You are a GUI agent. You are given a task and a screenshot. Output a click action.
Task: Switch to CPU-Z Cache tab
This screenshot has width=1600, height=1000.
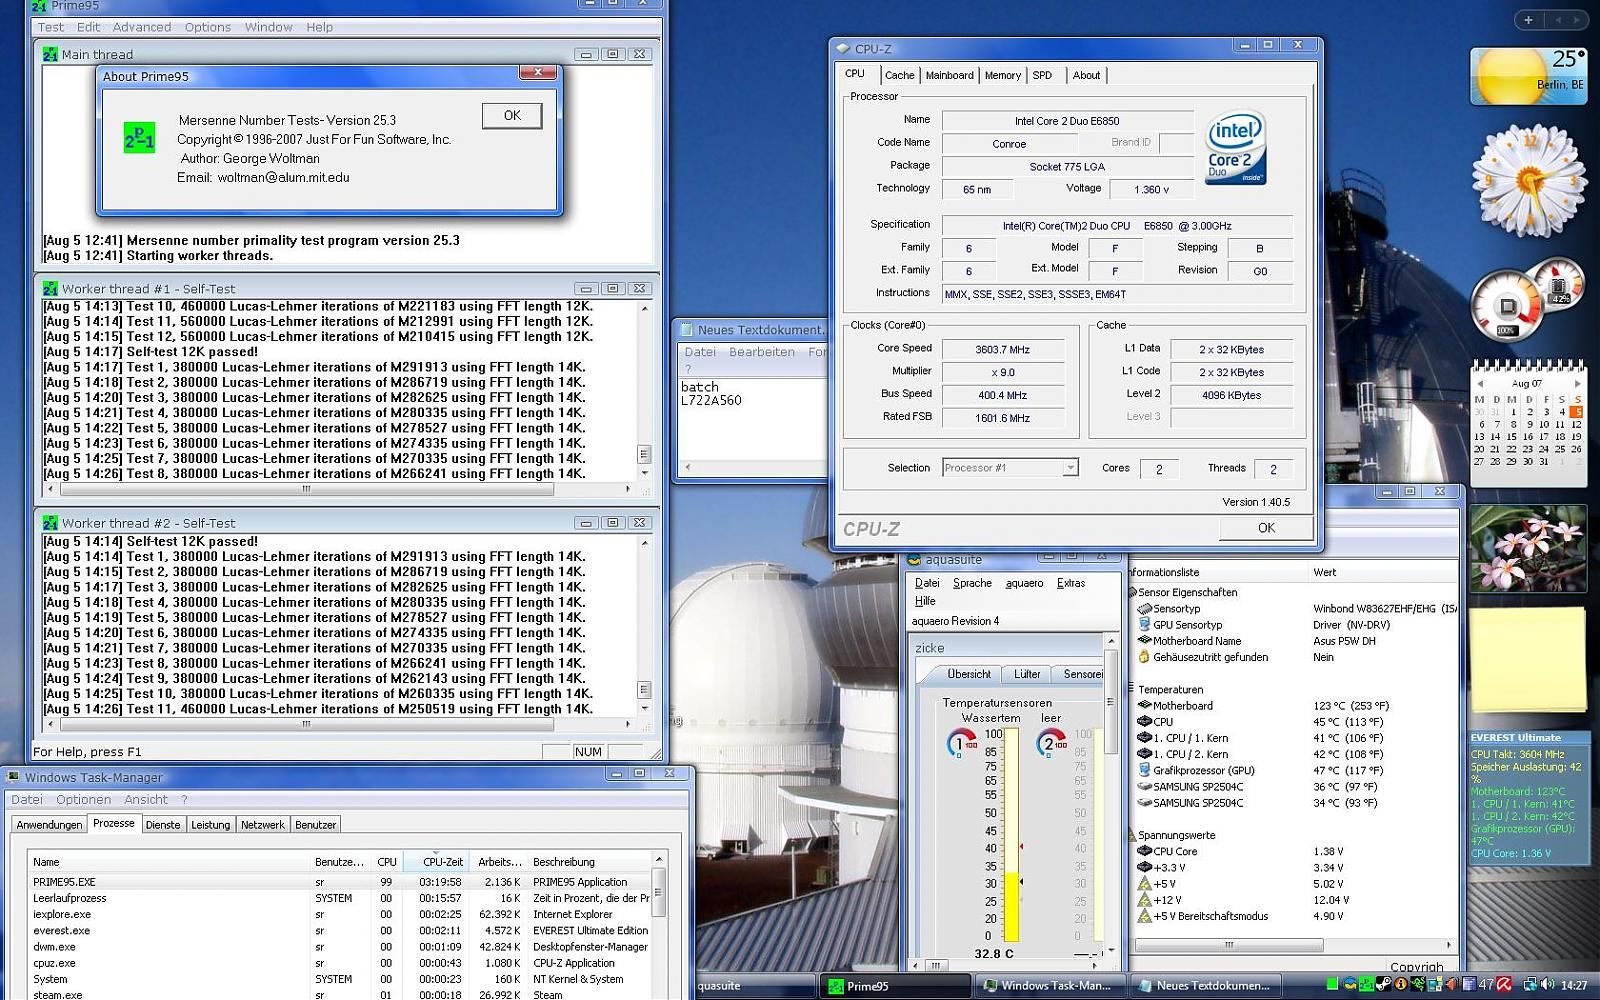pos(899,75)
